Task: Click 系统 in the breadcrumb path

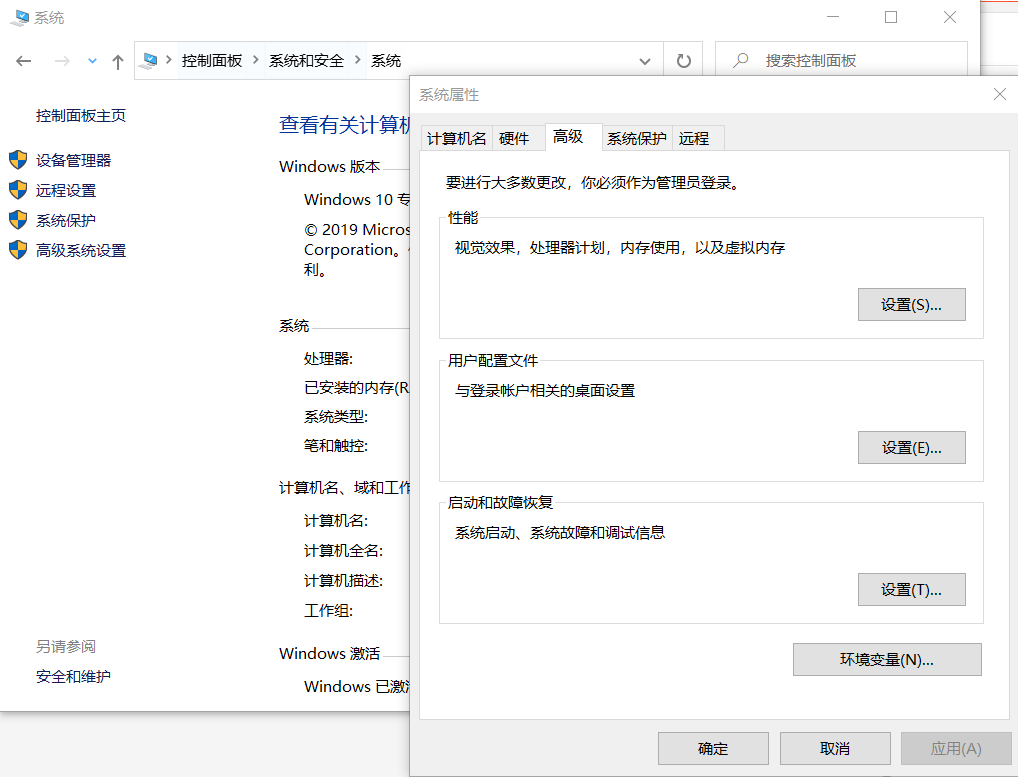Action: (386, 61)
